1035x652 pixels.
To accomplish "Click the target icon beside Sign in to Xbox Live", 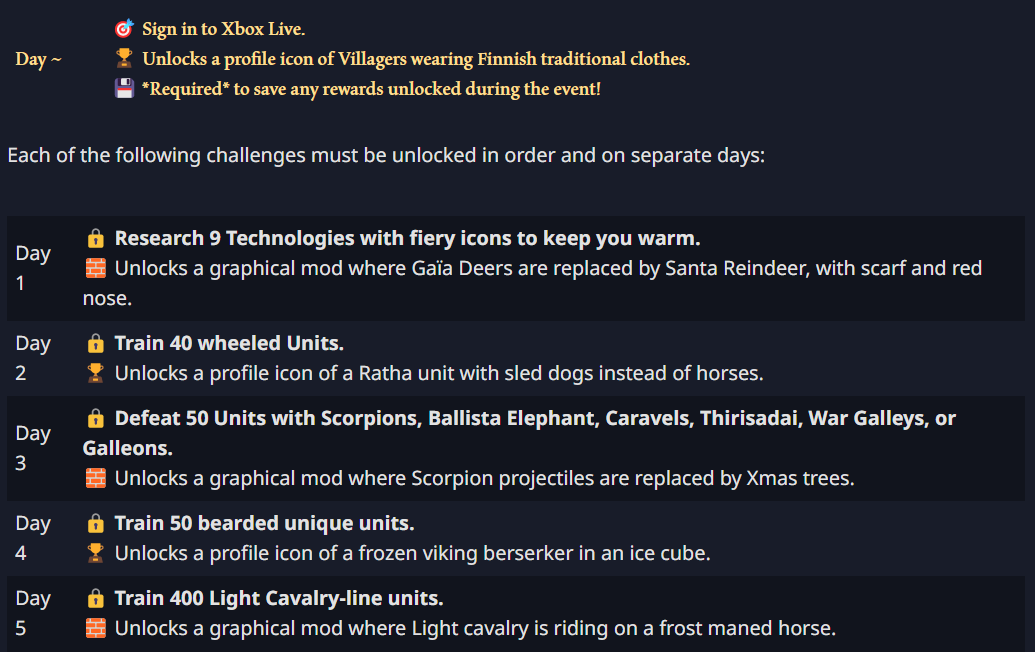I will 124,29.
